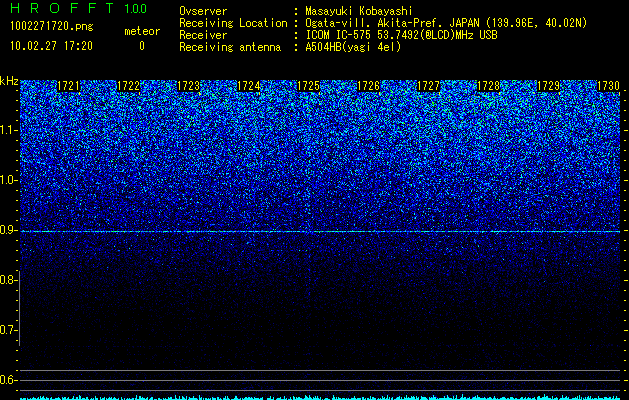Image resolution: width=629 pixels, height=400 pixels.
Task: Click the name Masayuki Kobayashi
Action: point(359,11)
